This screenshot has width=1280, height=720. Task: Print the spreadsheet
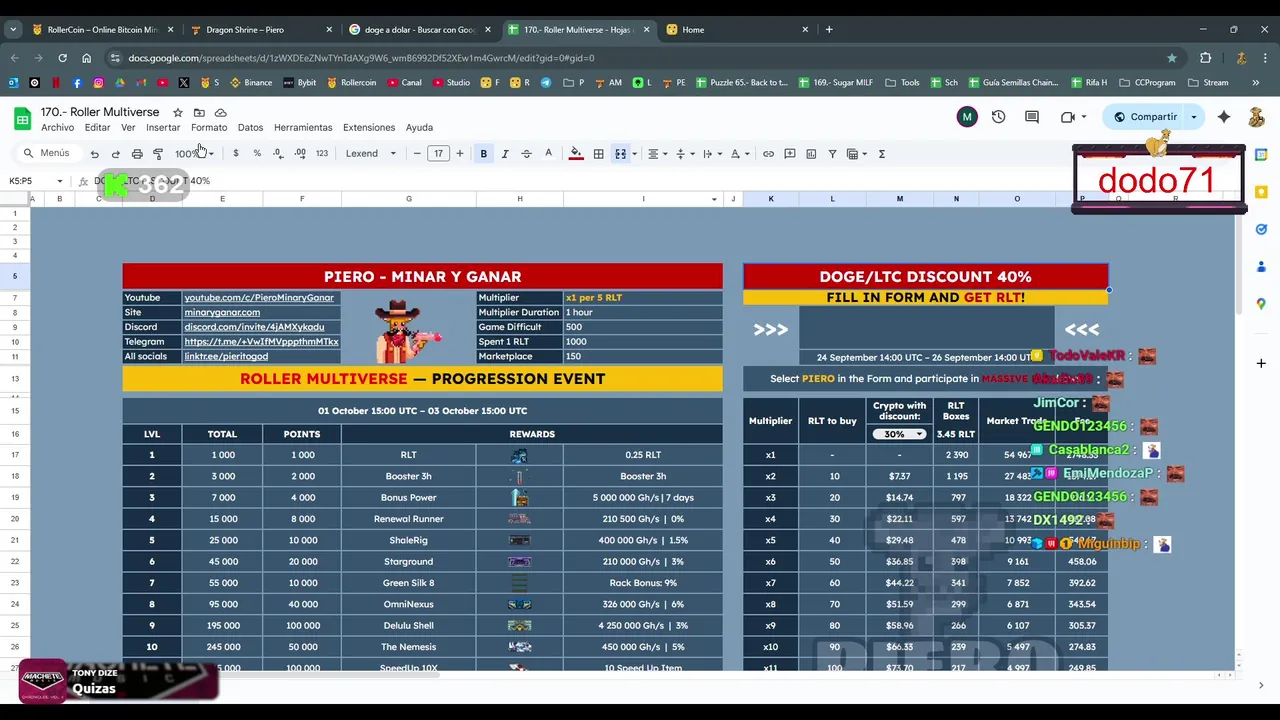137,154
